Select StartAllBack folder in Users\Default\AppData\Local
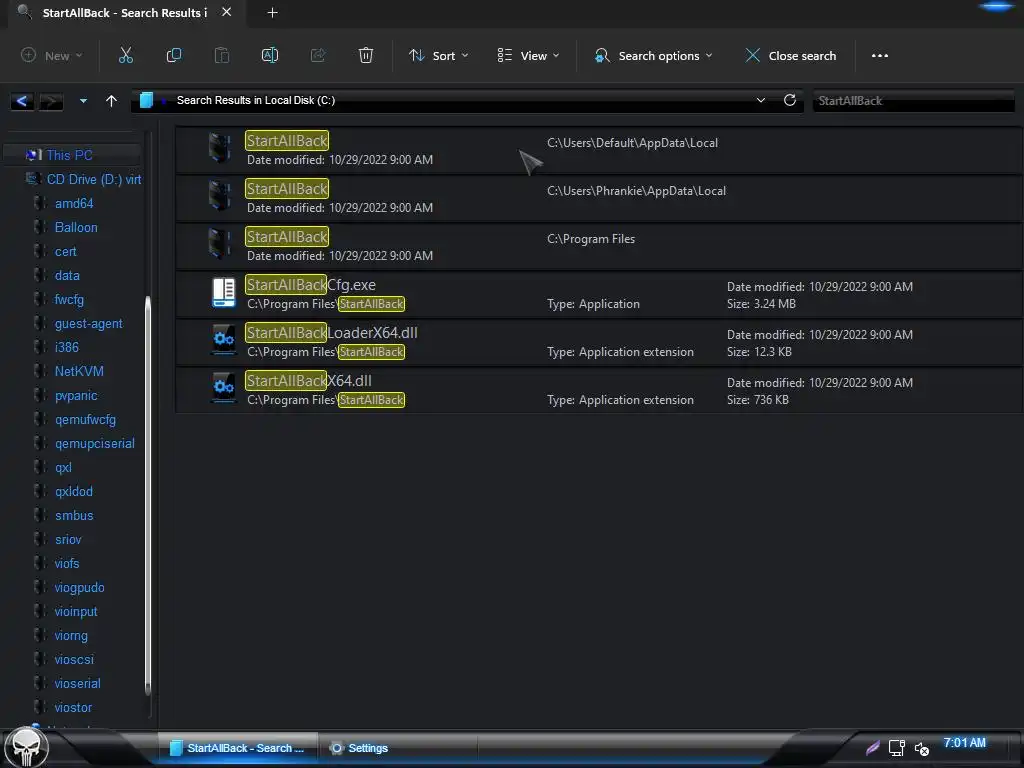Image resolution: width=1024 pixels, height=768 pixels. point(598,150)
